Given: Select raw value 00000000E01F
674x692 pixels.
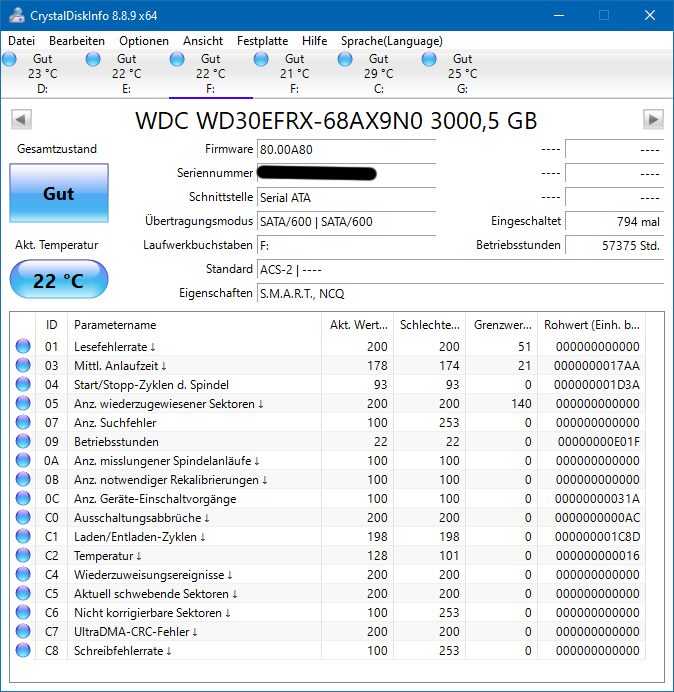Looking at the screenshot, I should tap(599, 442).
